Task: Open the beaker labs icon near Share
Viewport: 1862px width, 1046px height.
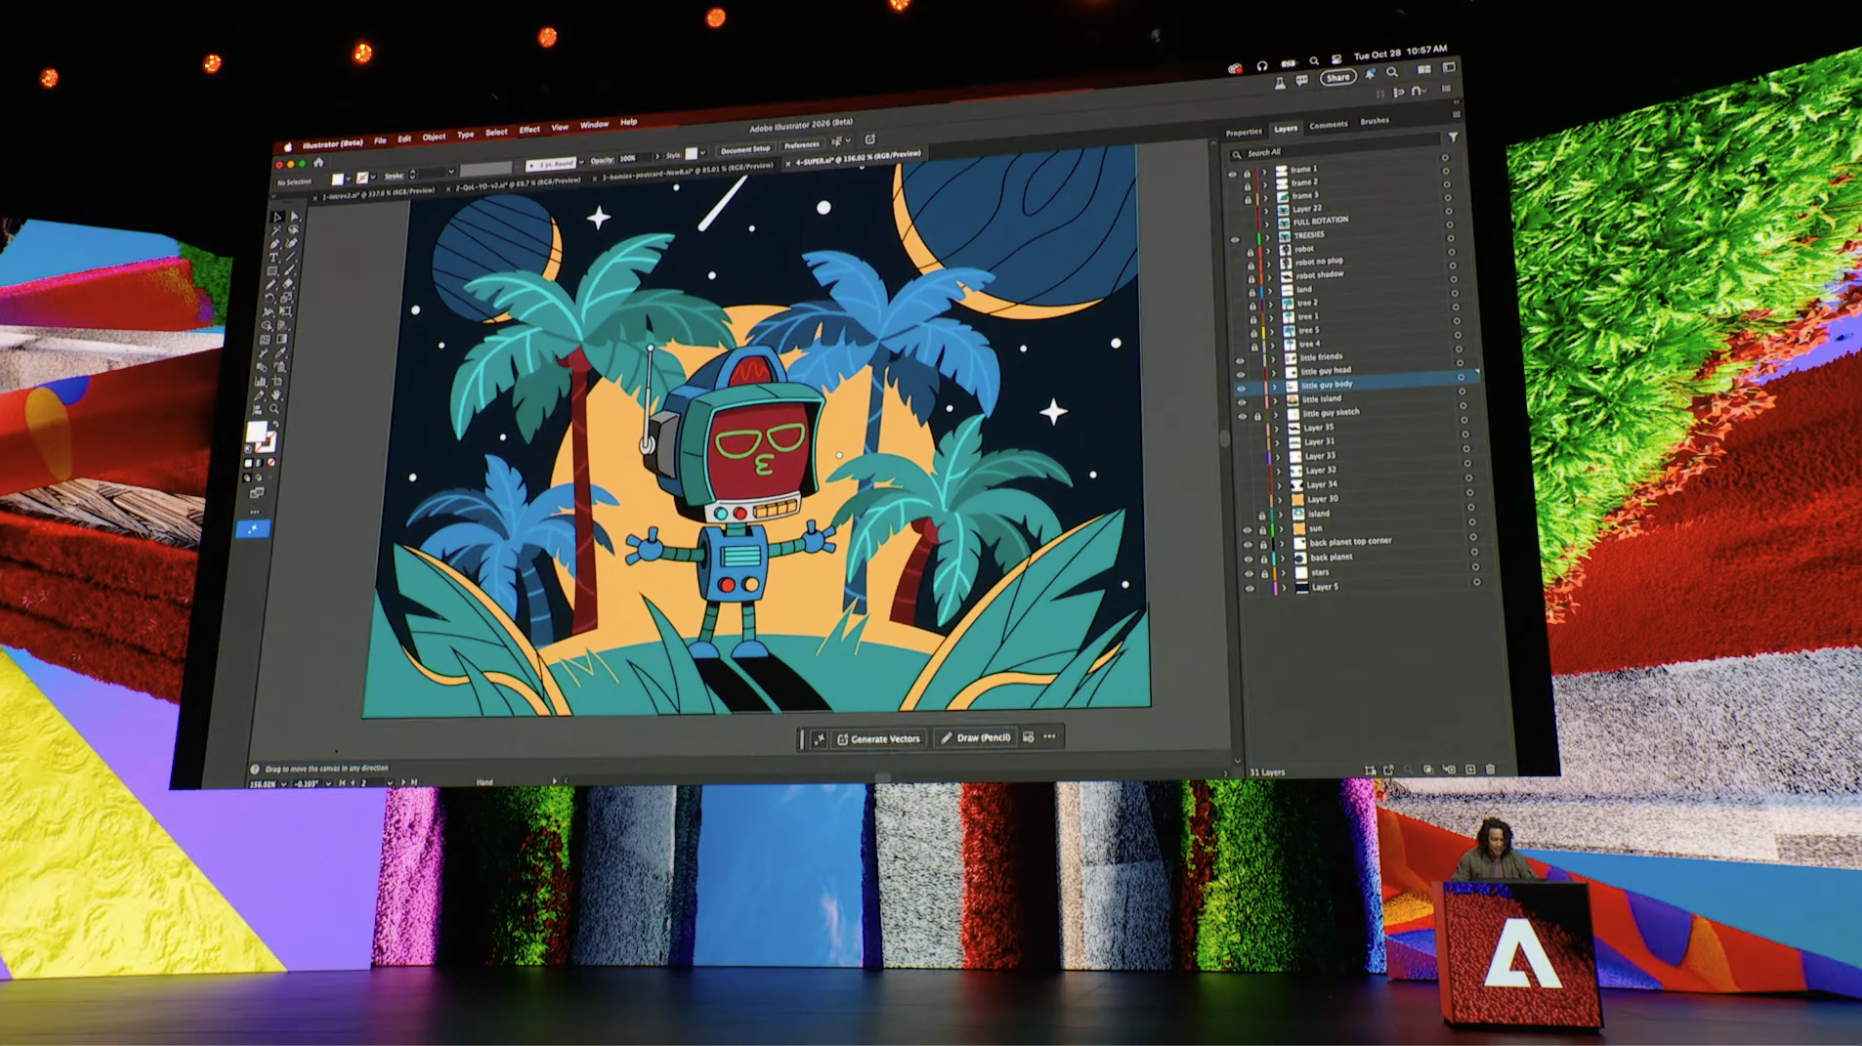Action: 1279,83
